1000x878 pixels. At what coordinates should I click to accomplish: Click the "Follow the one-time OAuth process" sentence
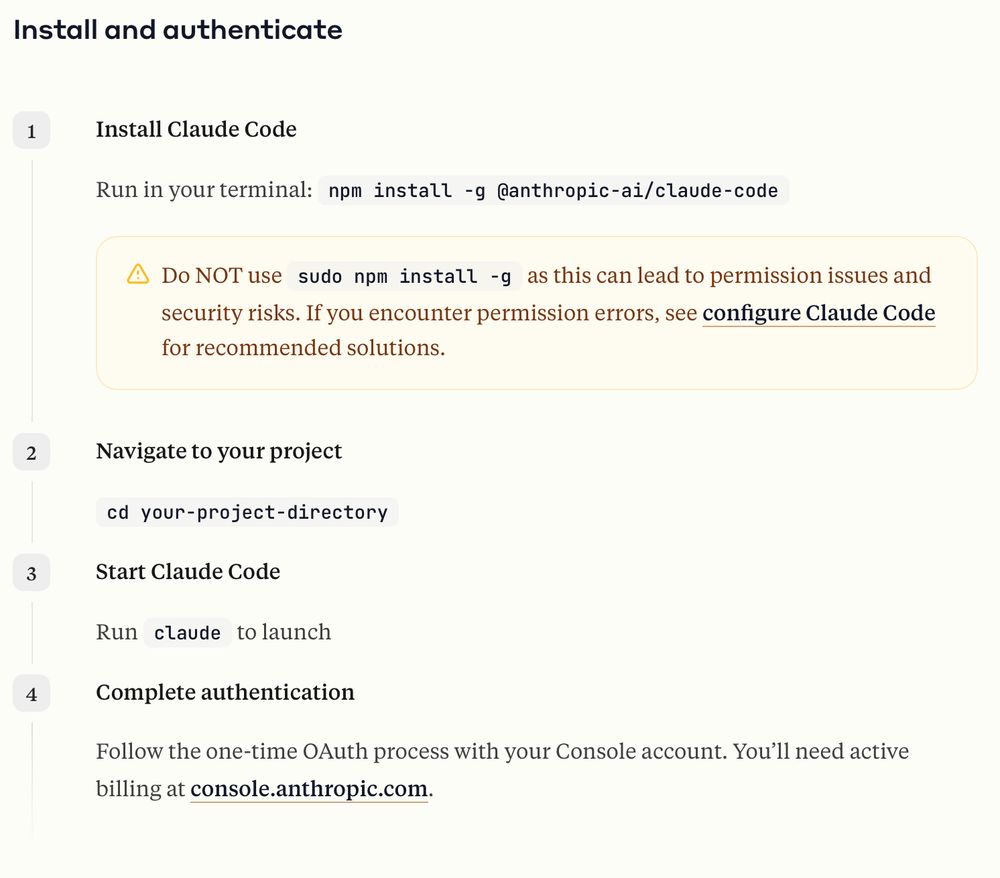click(411, 751)
